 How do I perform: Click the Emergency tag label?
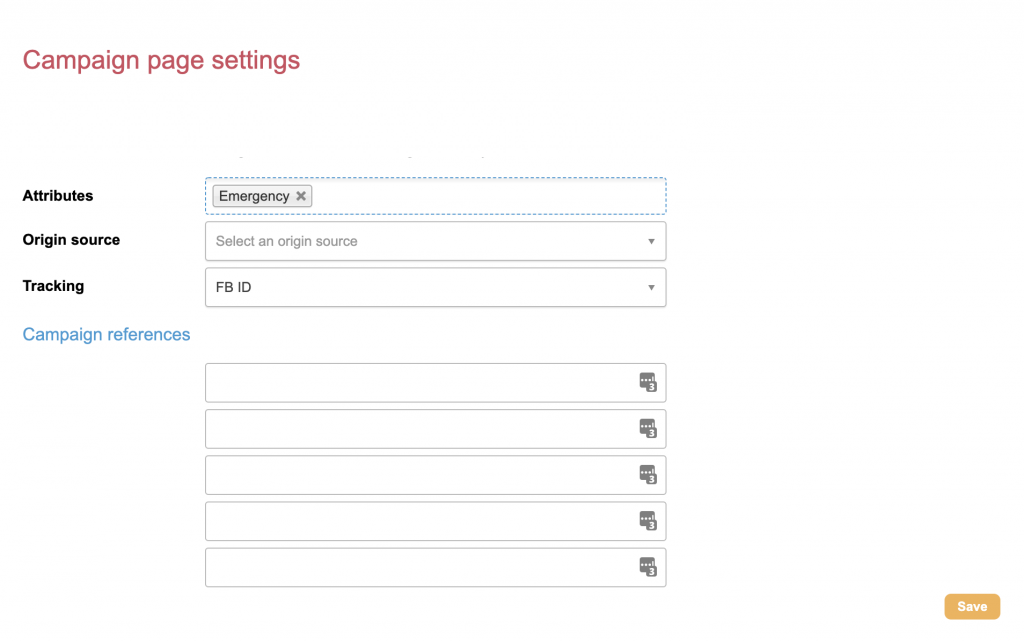point(254,196)
